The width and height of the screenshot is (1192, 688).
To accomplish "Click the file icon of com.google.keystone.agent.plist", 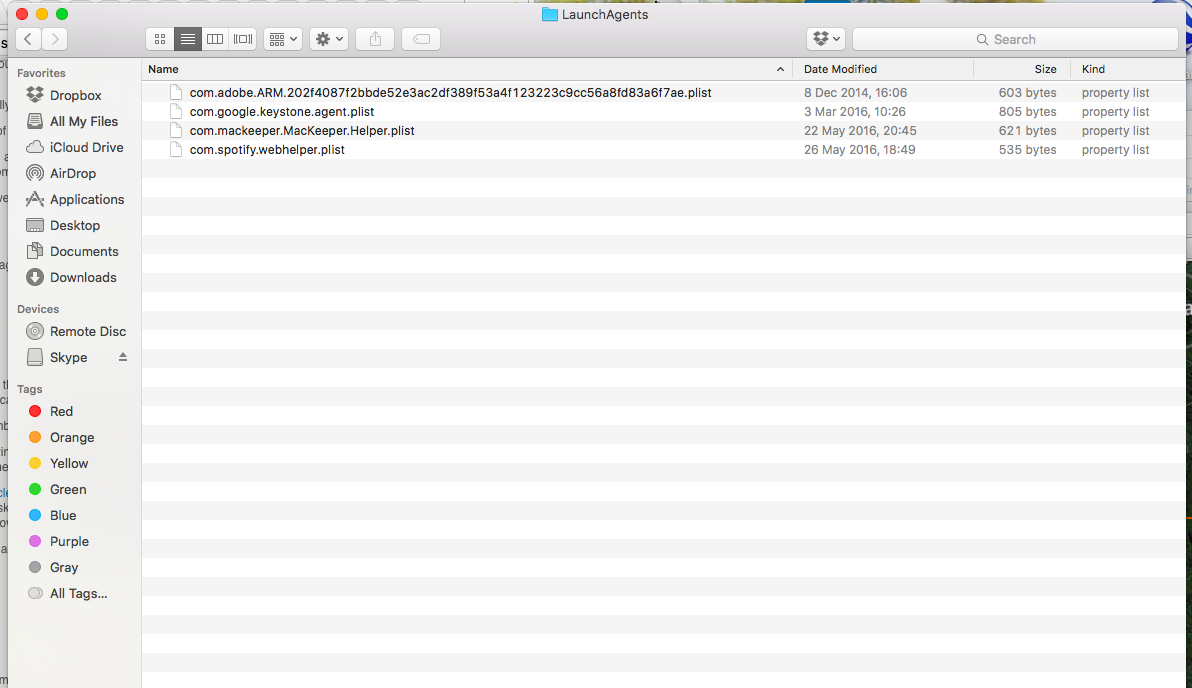I will (x=176, y=112).
